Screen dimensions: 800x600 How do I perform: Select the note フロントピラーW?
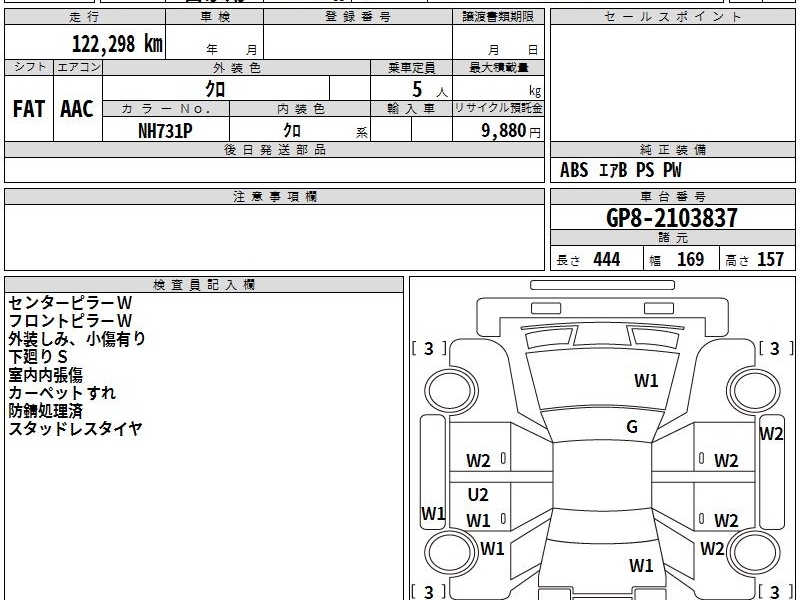coord(70,321)
